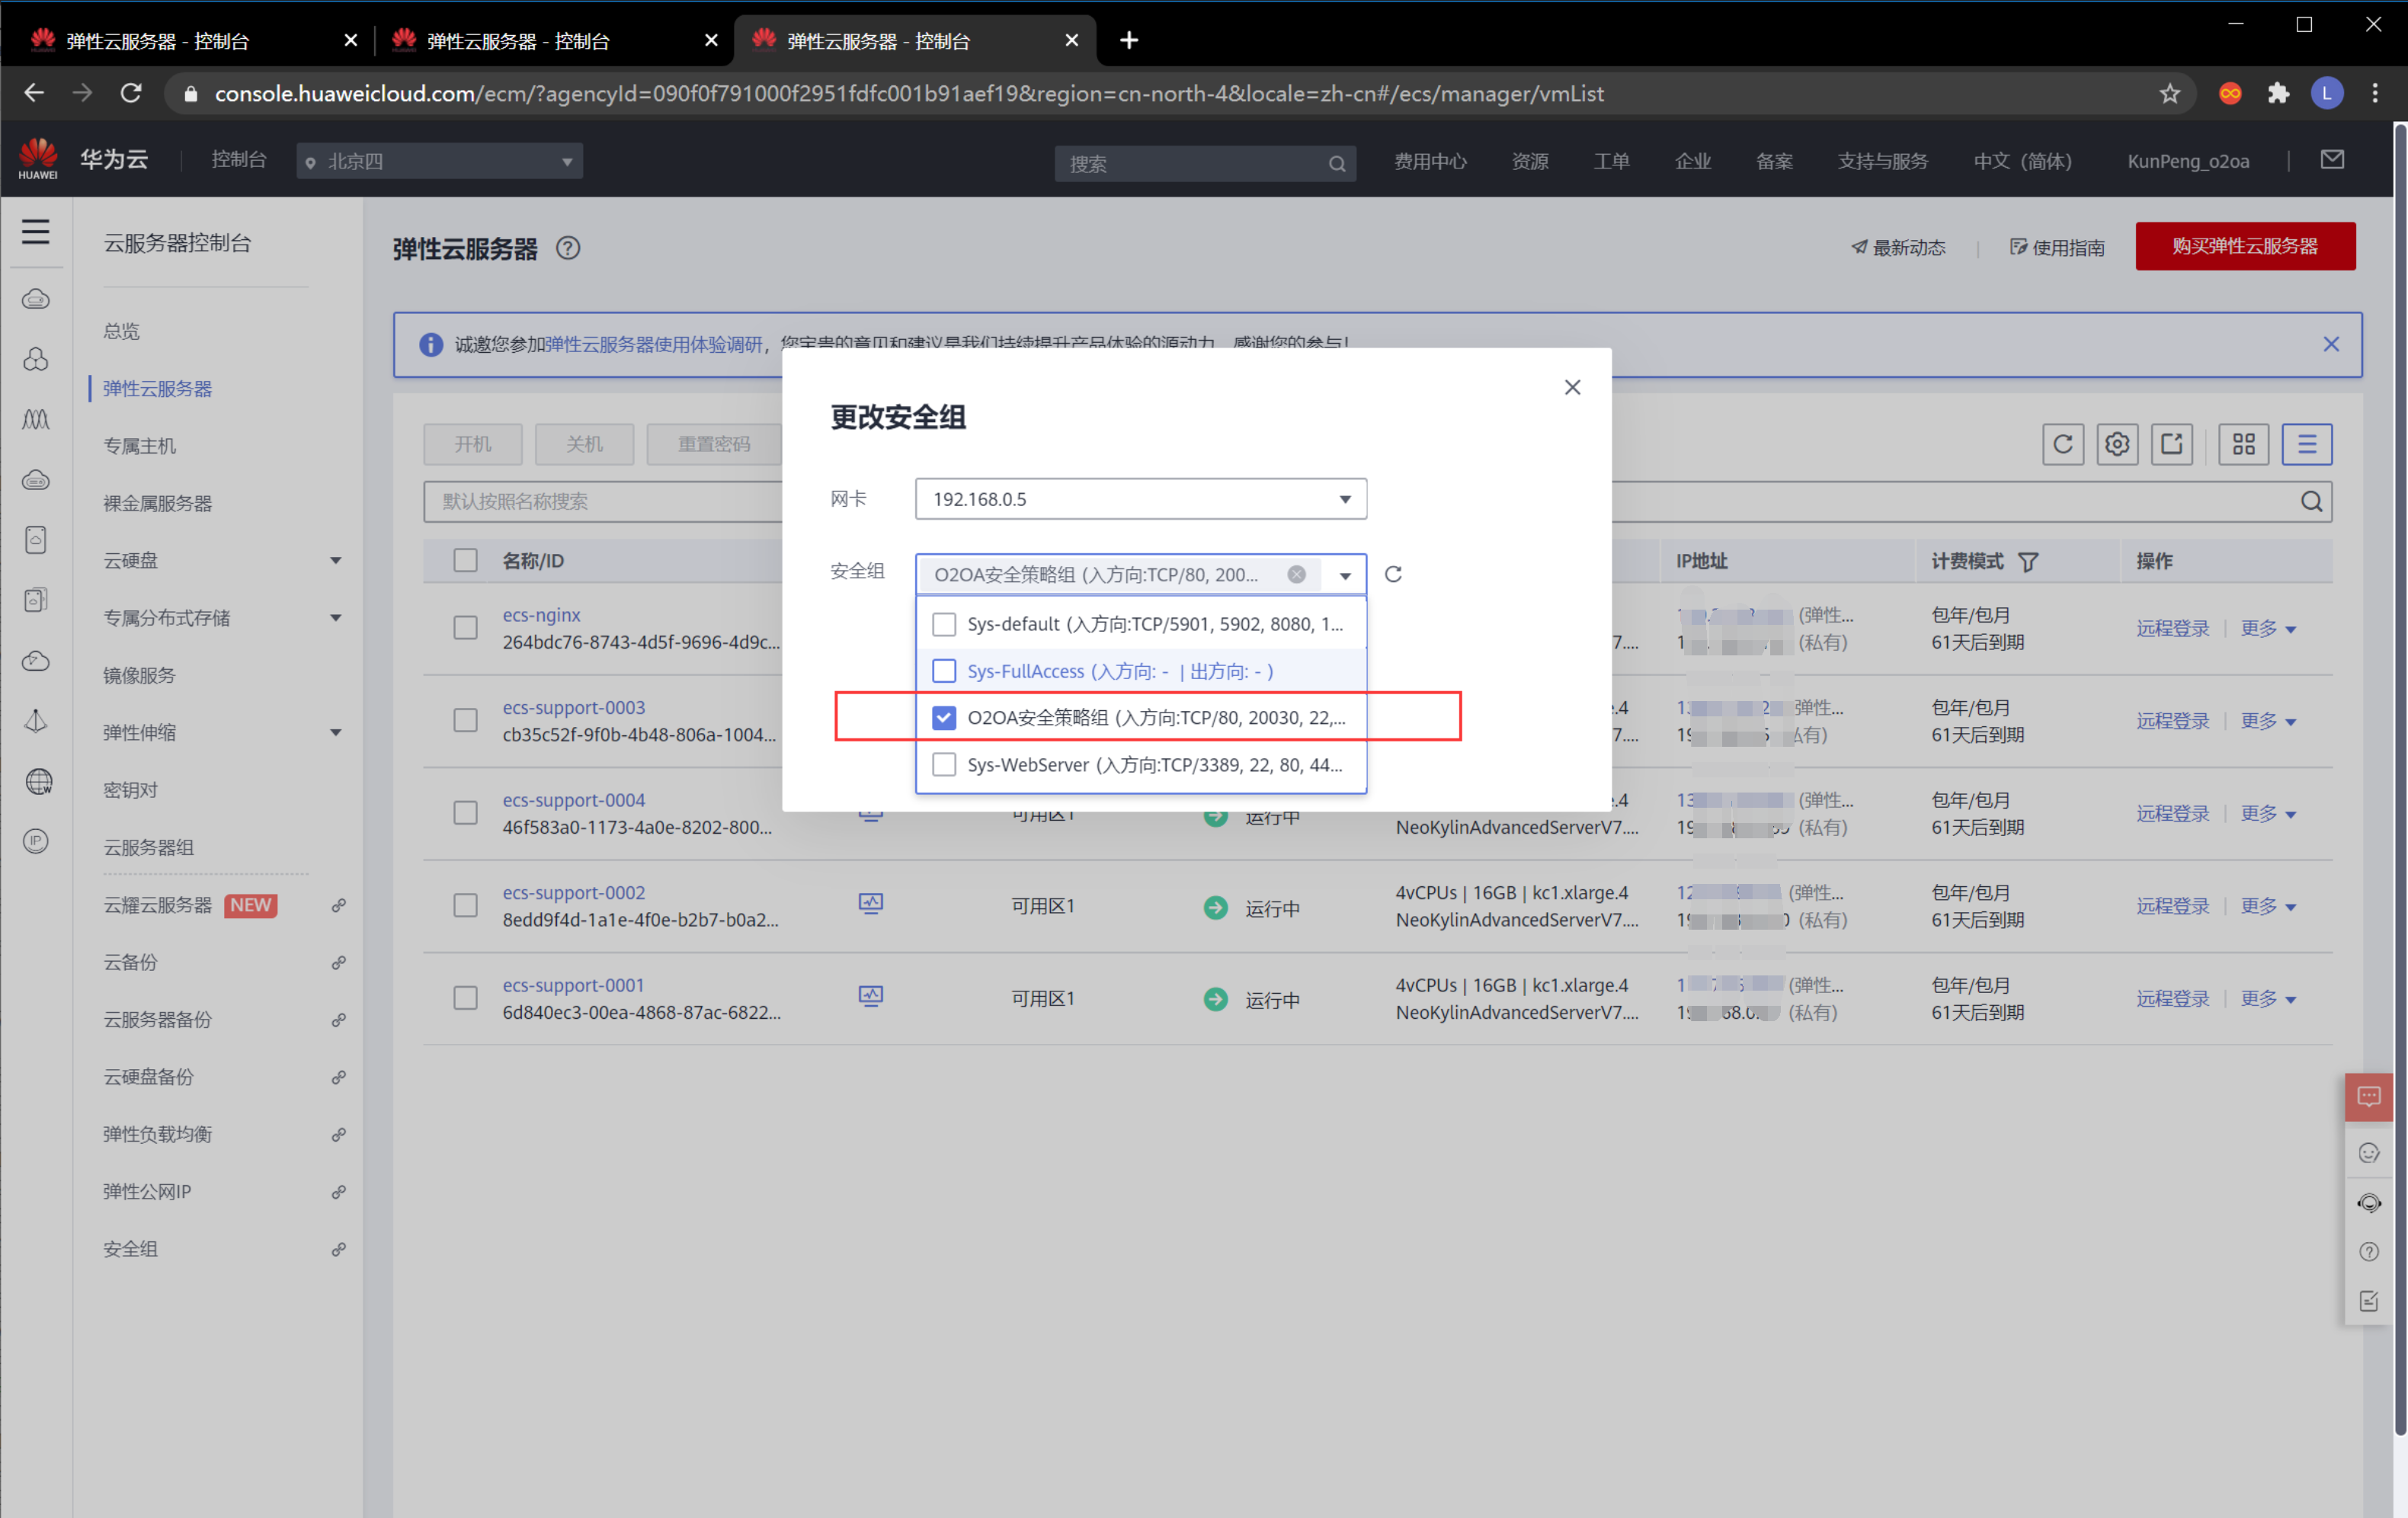Select the ecs-support-0004 row checkbox
Image resolution: width=2408 pixels, height=1518 pixels.
[x=465, y=813]
